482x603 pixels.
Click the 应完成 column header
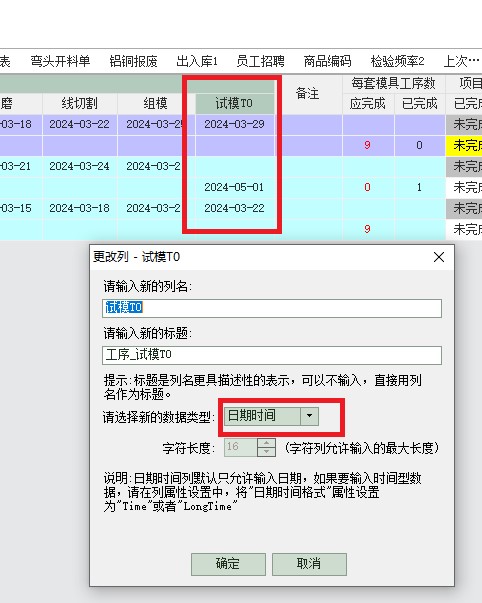coord(368,103)
